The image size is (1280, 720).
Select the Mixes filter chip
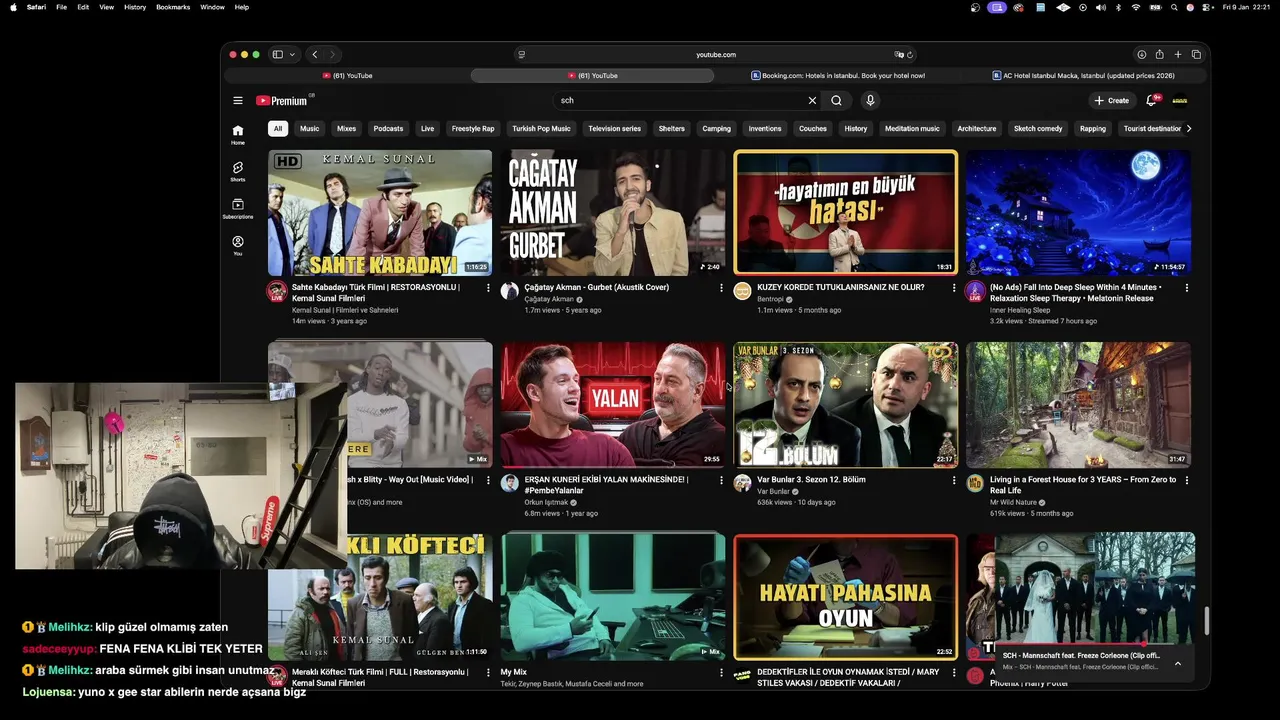point(346,128)
